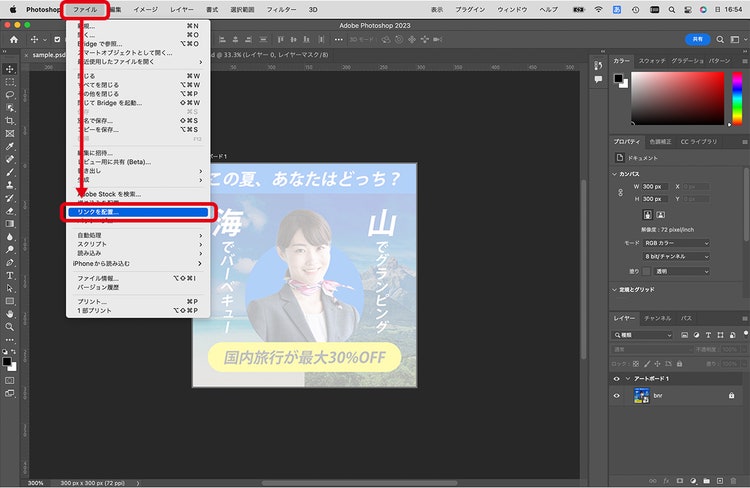
Task: Hide the アートボード 1 layer group
Action: pyautogui.click(x=617, y=379)
